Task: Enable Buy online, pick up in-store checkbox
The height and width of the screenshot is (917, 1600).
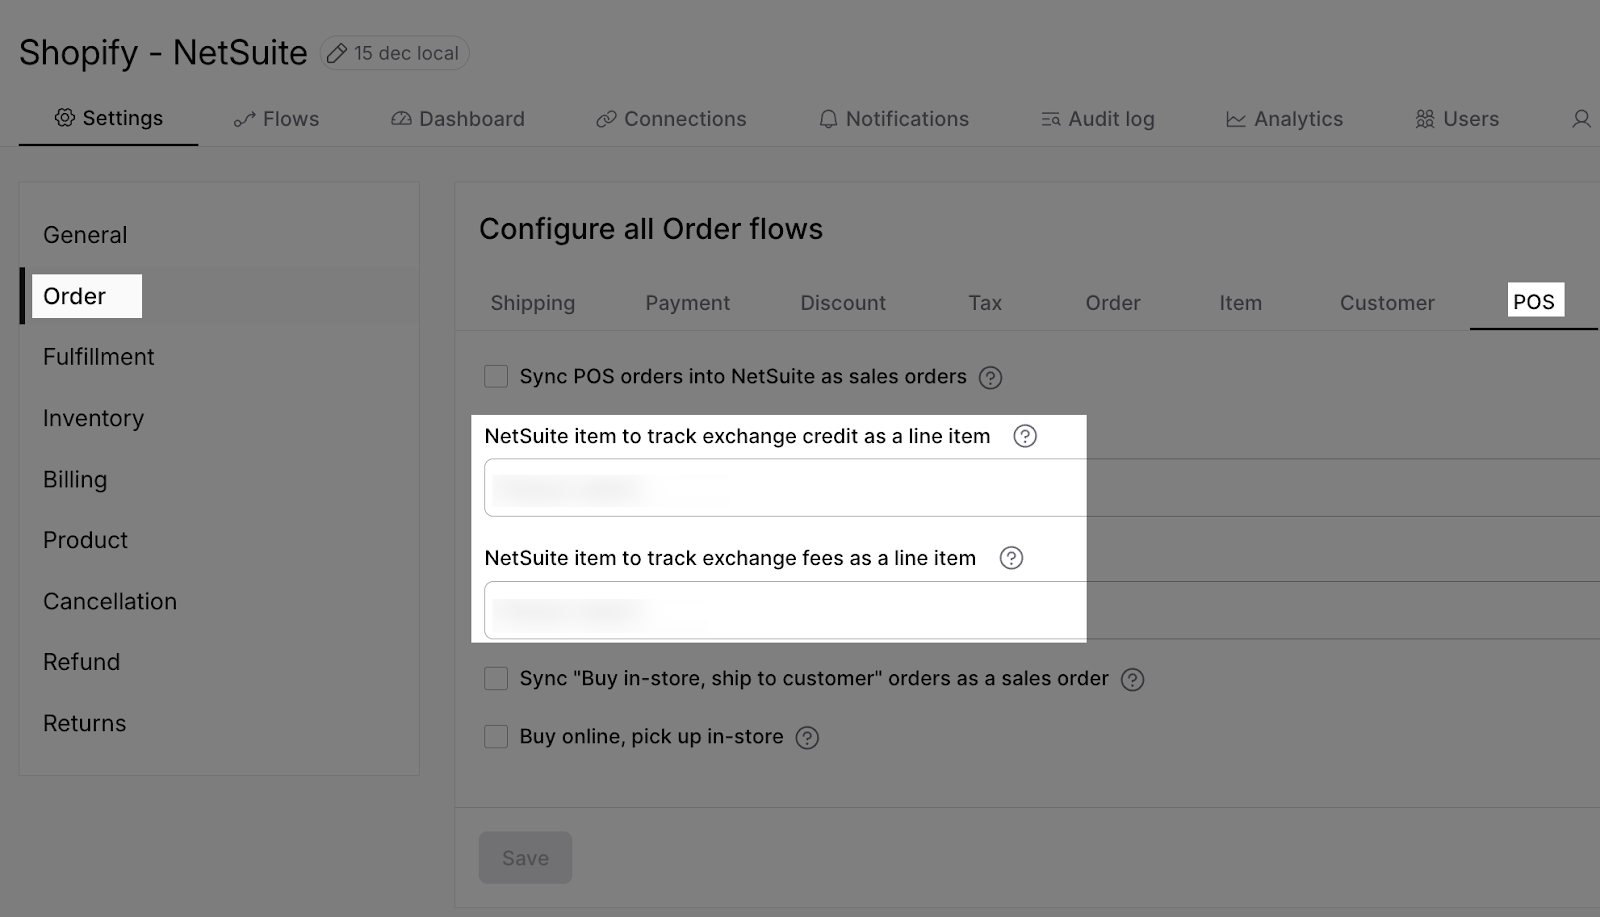Action: [496, 736]
